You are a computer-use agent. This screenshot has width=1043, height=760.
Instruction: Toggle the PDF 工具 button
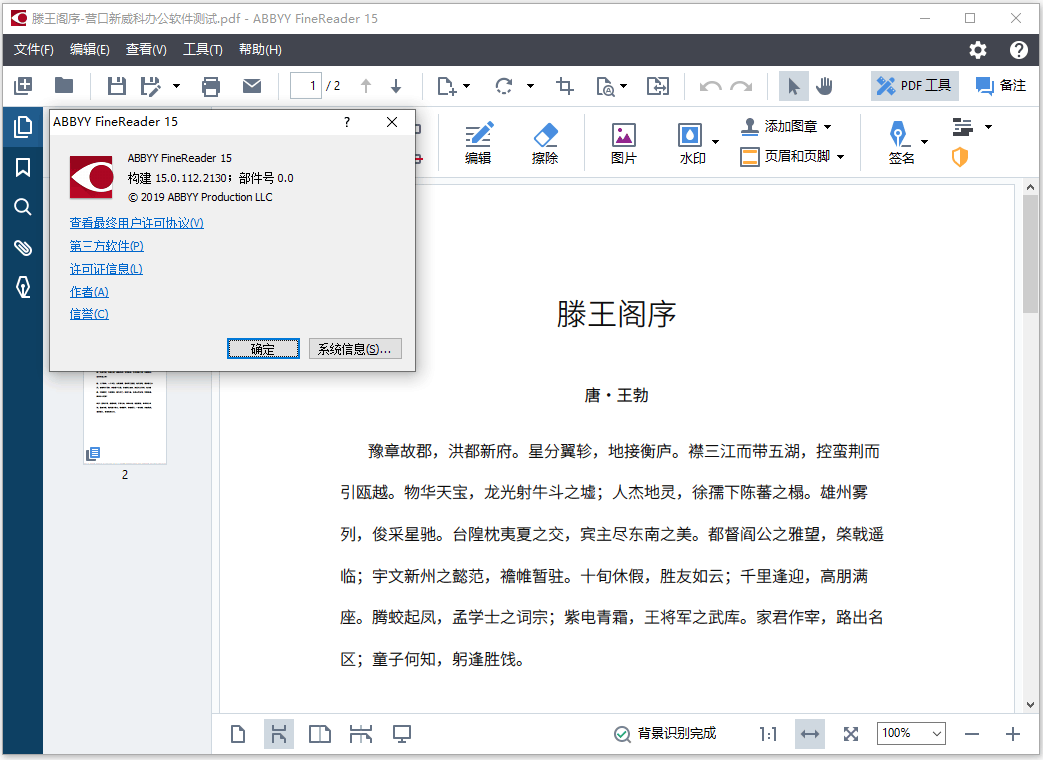coord(914,86)
